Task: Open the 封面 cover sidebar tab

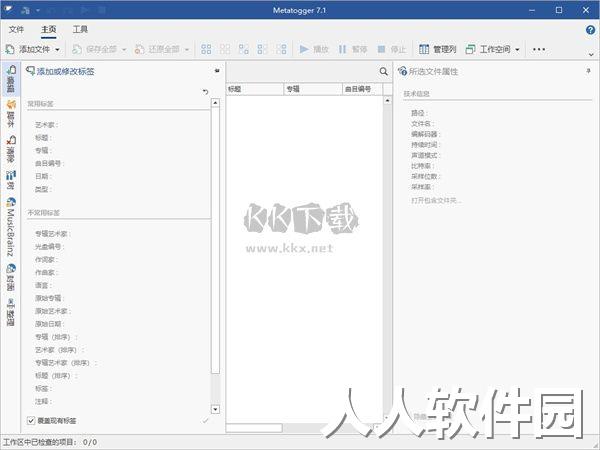Action: pyautogui.click(x=11, y=277)
